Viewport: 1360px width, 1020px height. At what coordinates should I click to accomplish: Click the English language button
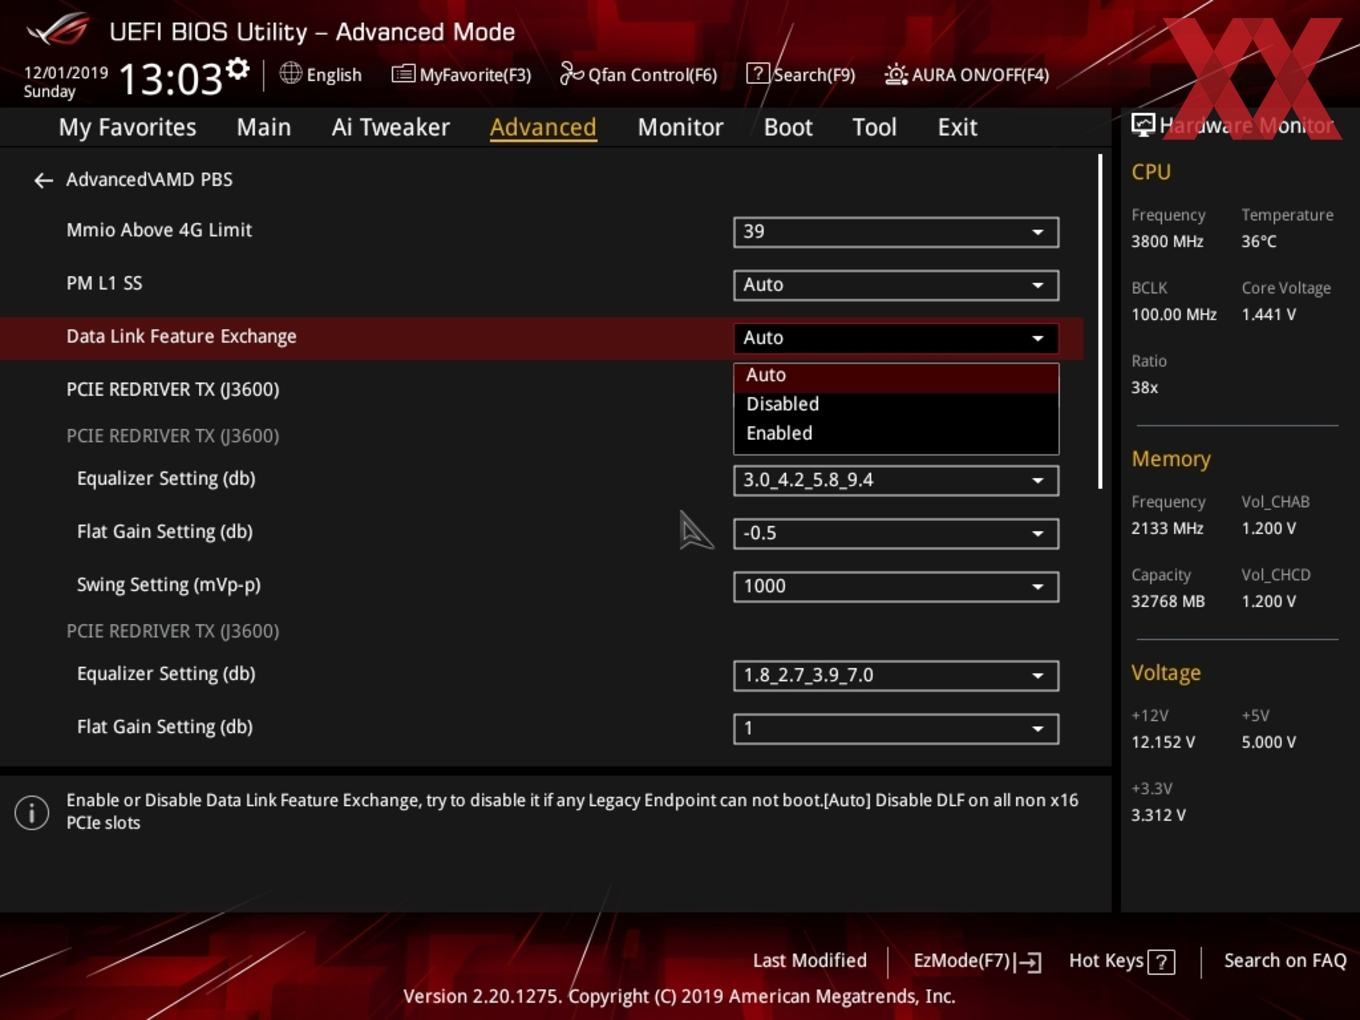[x=321, y=74]
